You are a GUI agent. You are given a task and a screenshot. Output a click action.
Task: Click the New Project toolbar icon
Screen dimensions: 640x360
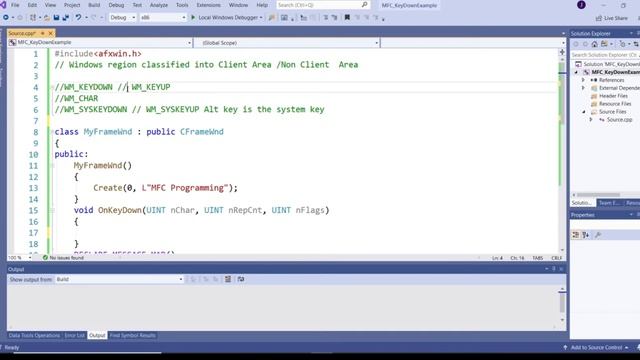pyautogui.click(x=33, y=18)
